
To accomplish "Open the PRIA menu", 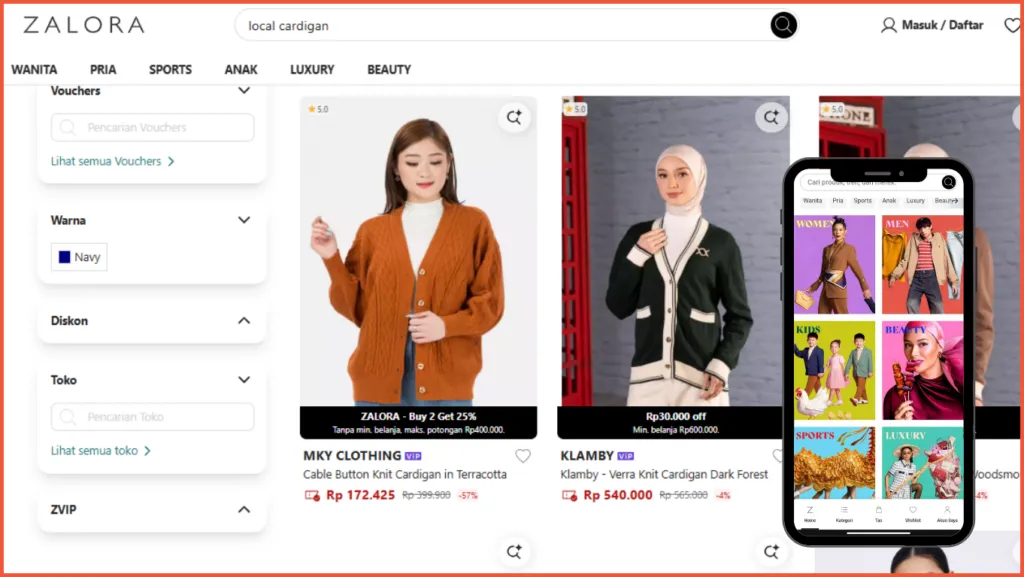I will coord(103,69).
